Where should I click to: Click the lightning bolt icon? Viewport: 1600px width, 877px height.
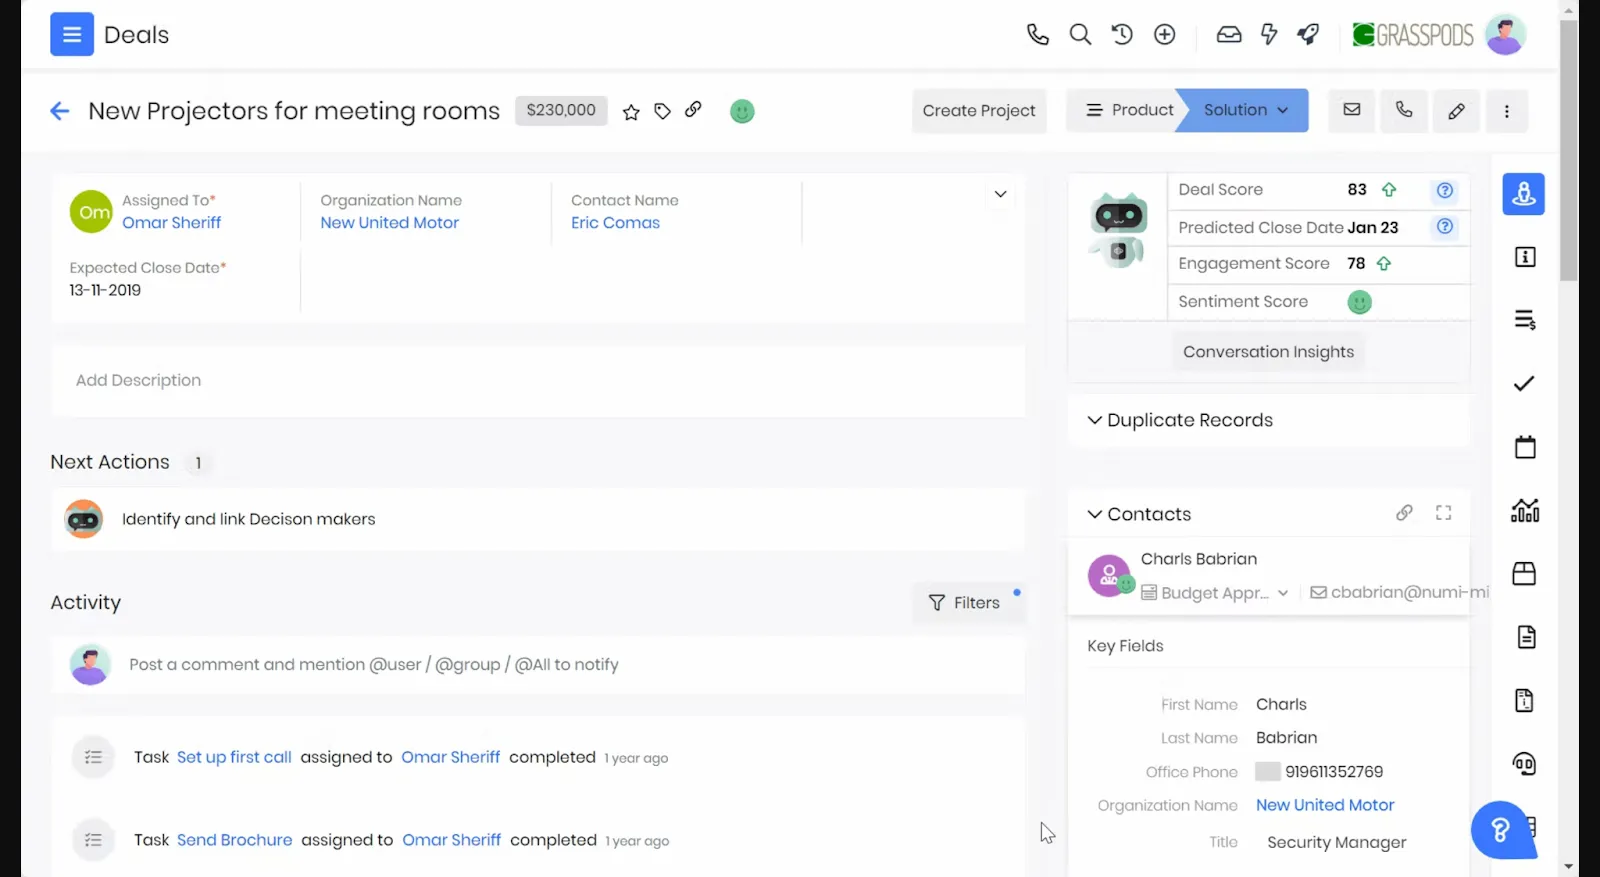(1269, 35)
